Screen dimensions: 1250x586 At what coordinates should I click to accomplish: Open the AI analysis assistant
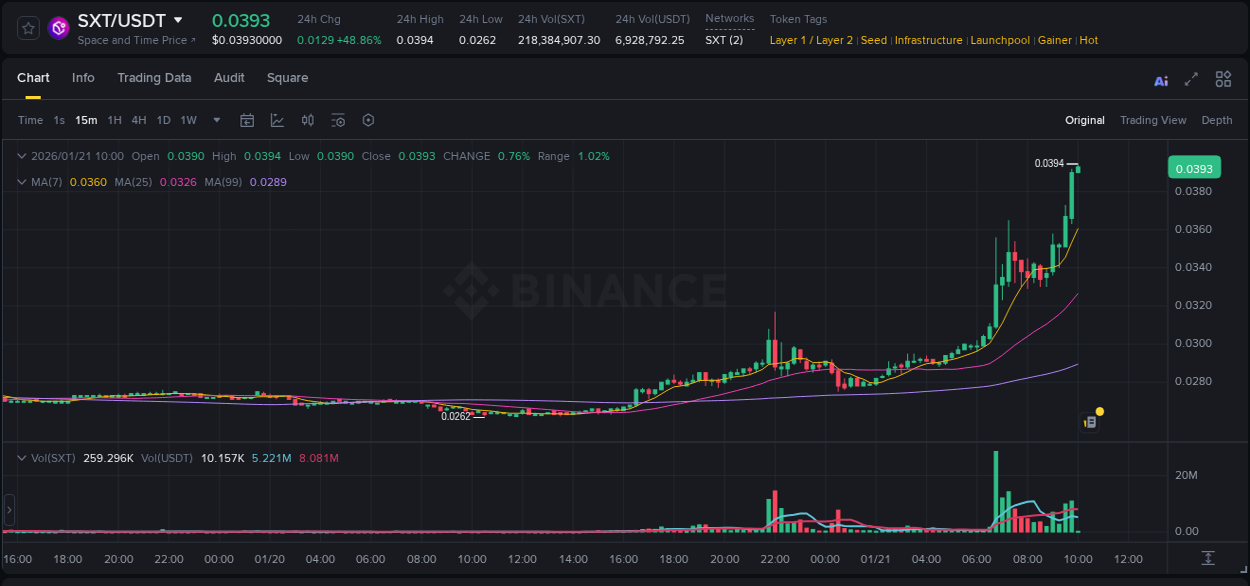click(1161, 79)
